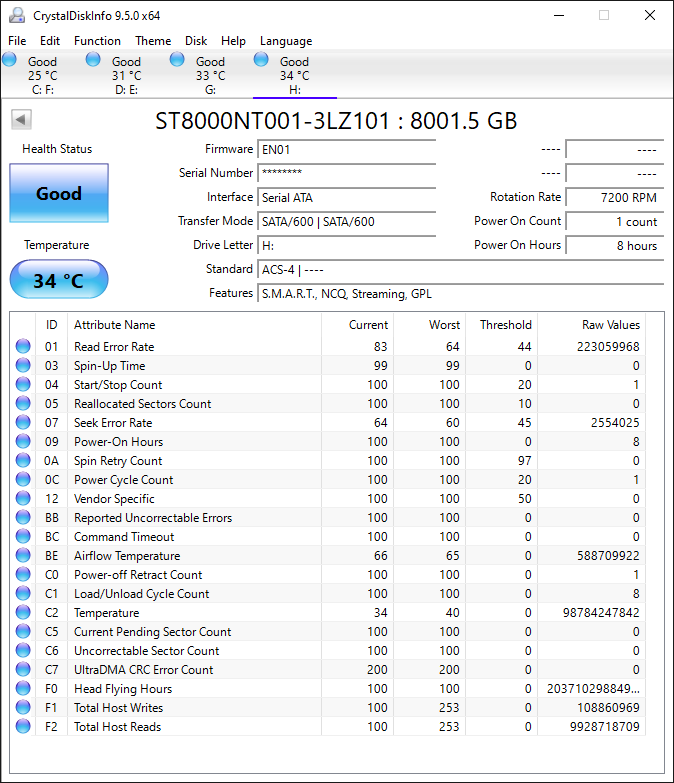Open the Language menu
Viewport: 674px width, 783px height.
click(x=286, y=40)
